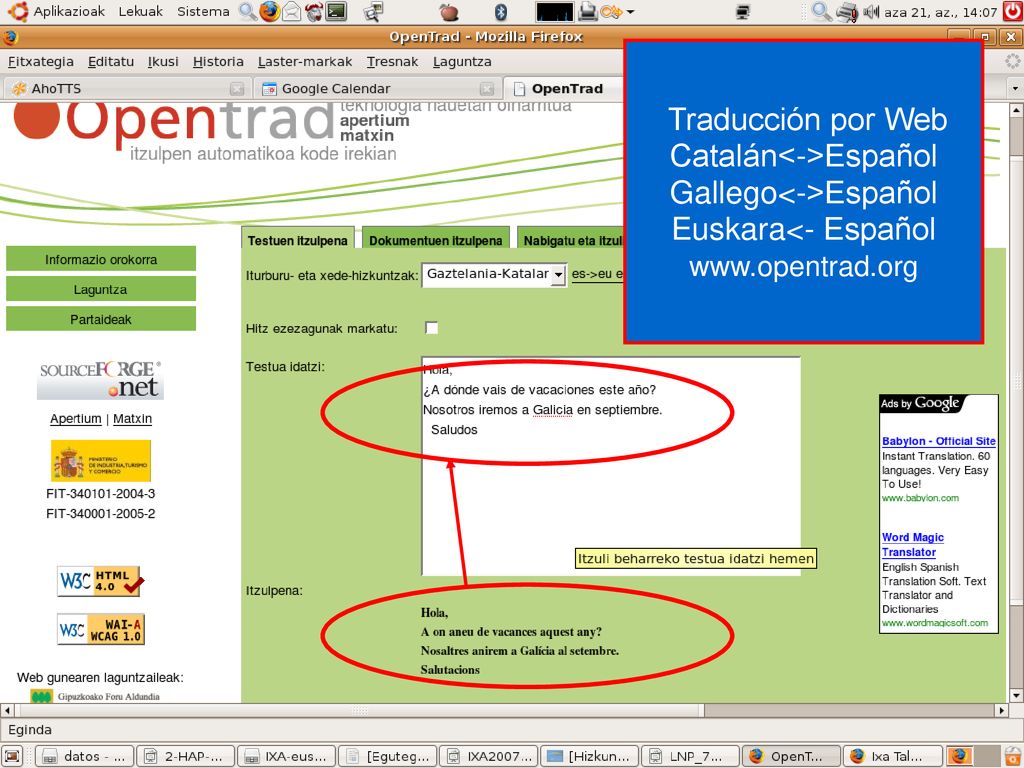
Task: Select the Dokumentuen itzulpena tab
Action: click(x=436, y=240)
